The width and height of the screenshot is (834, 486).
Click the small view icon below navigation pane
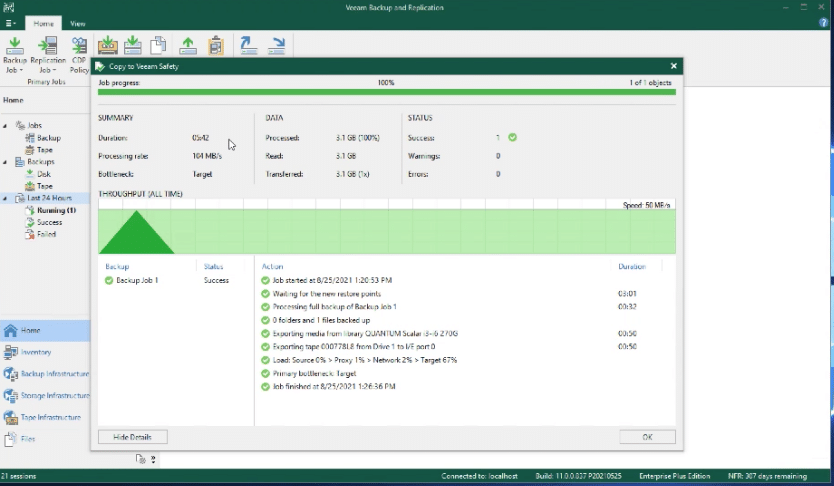point(140,459)
